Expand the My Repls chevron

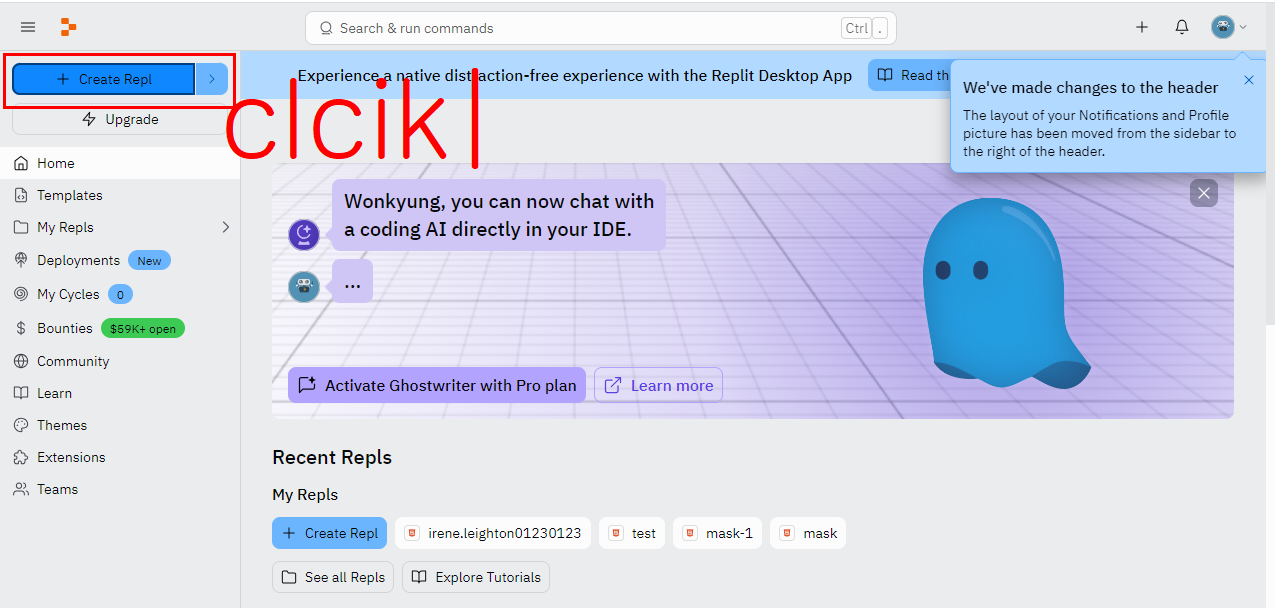(225, 227)
